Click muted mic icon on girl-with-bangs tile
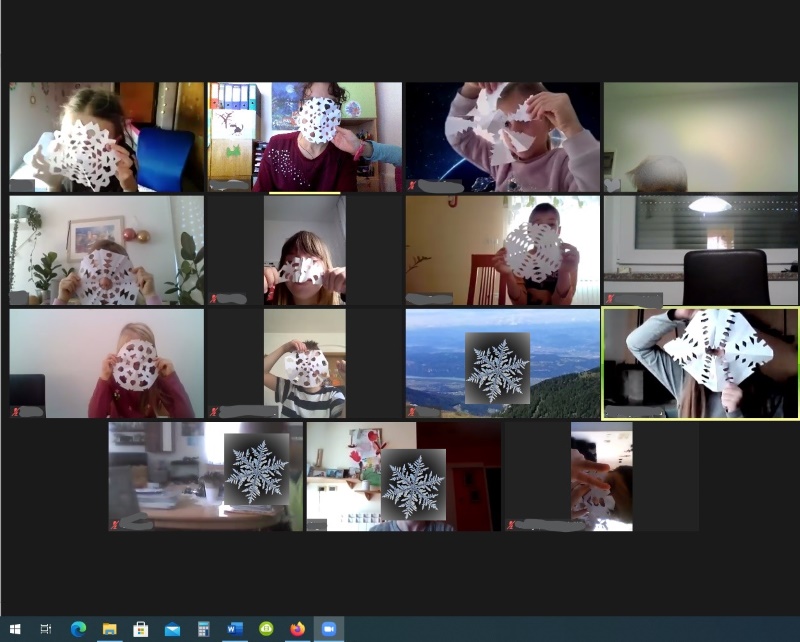Screen dimensions: 800x642 coord(213,299)
